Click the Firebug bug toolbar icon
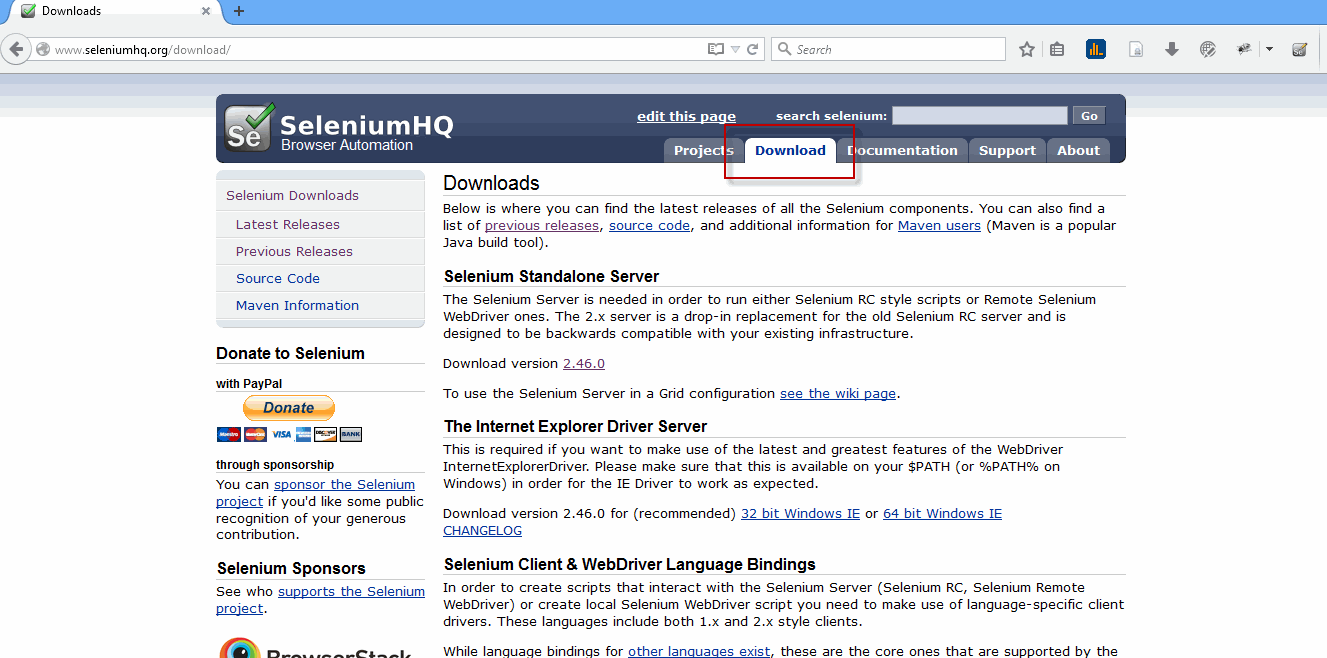Image resolution: width=1327 pixels, height=658 pixels. (1245, 49)
